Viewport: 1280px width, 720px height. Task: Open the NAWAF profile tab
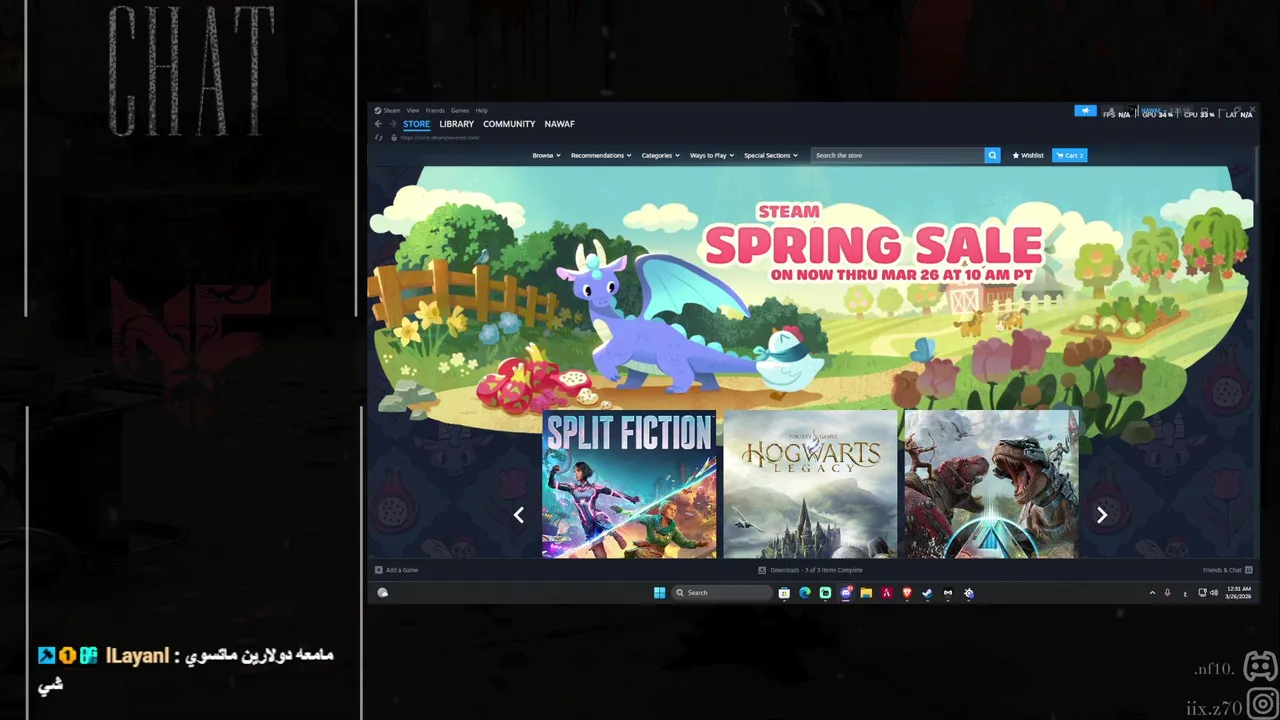coord(560,124)
